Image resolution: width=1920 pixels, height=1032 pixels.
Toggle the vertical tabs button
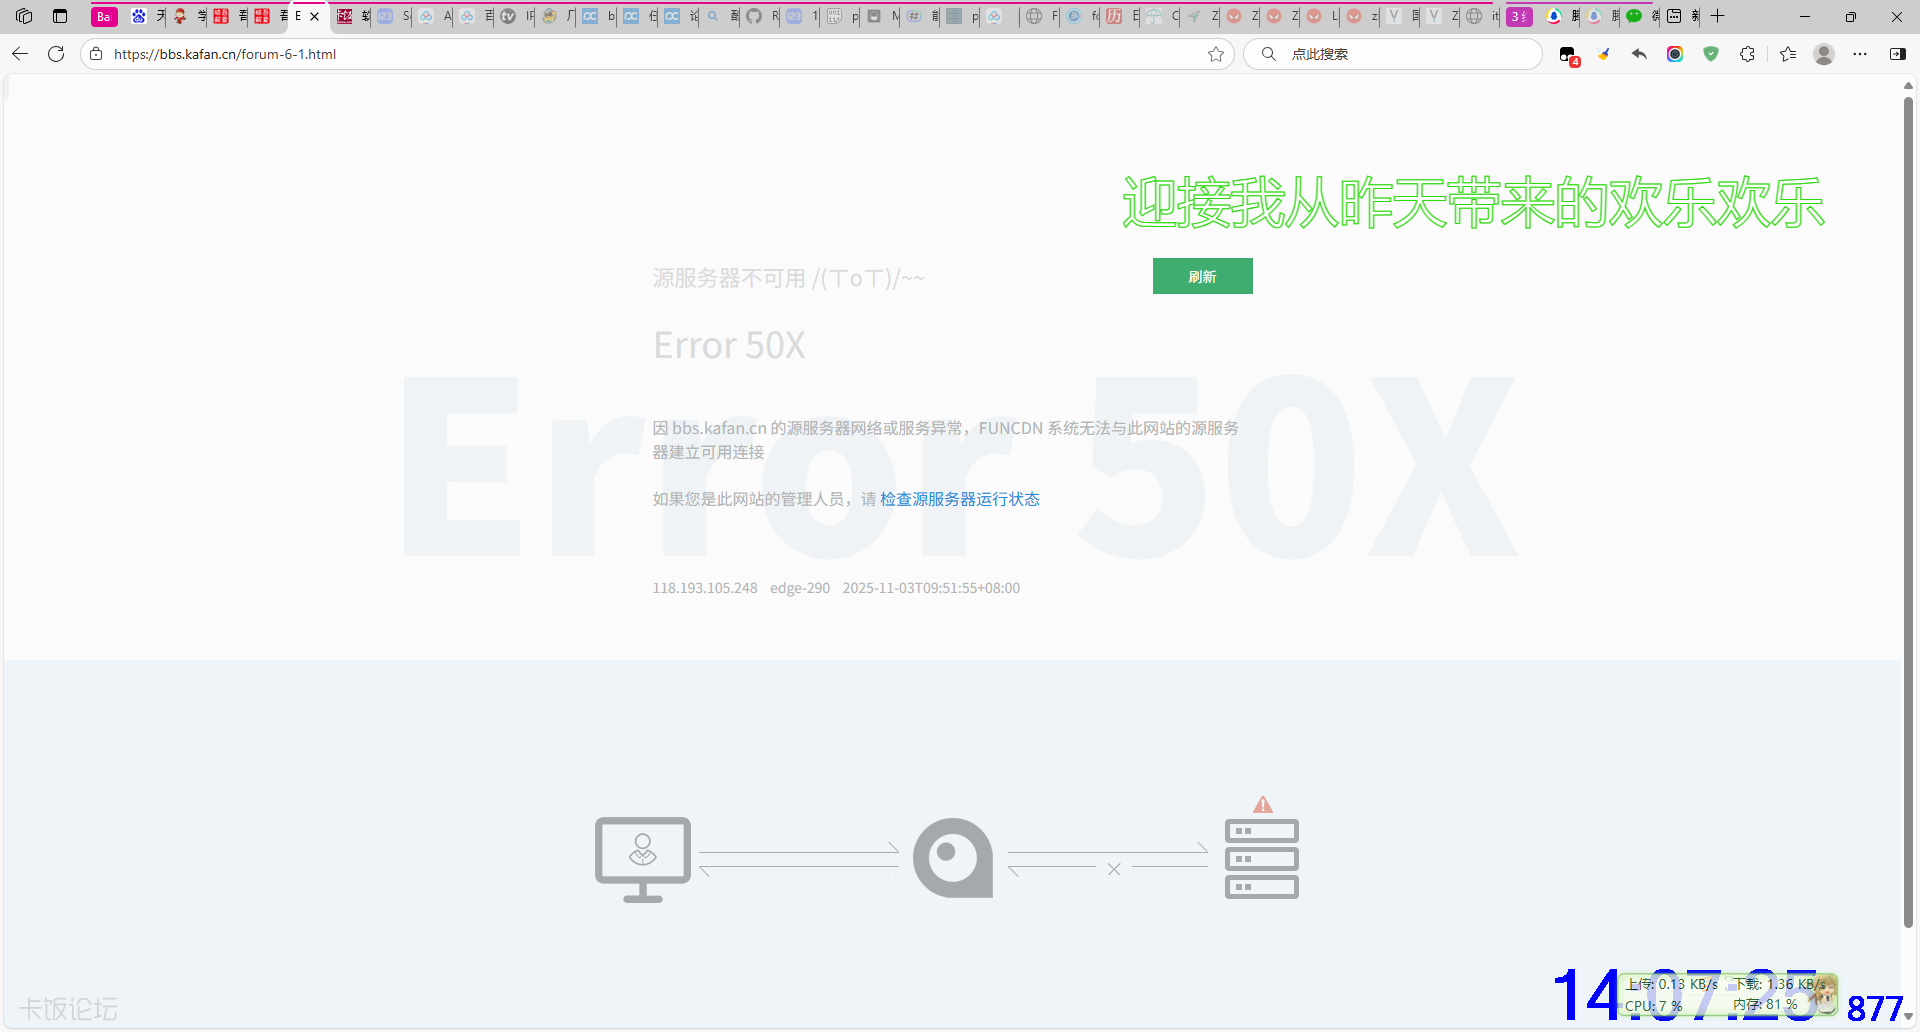coord(60,16)
